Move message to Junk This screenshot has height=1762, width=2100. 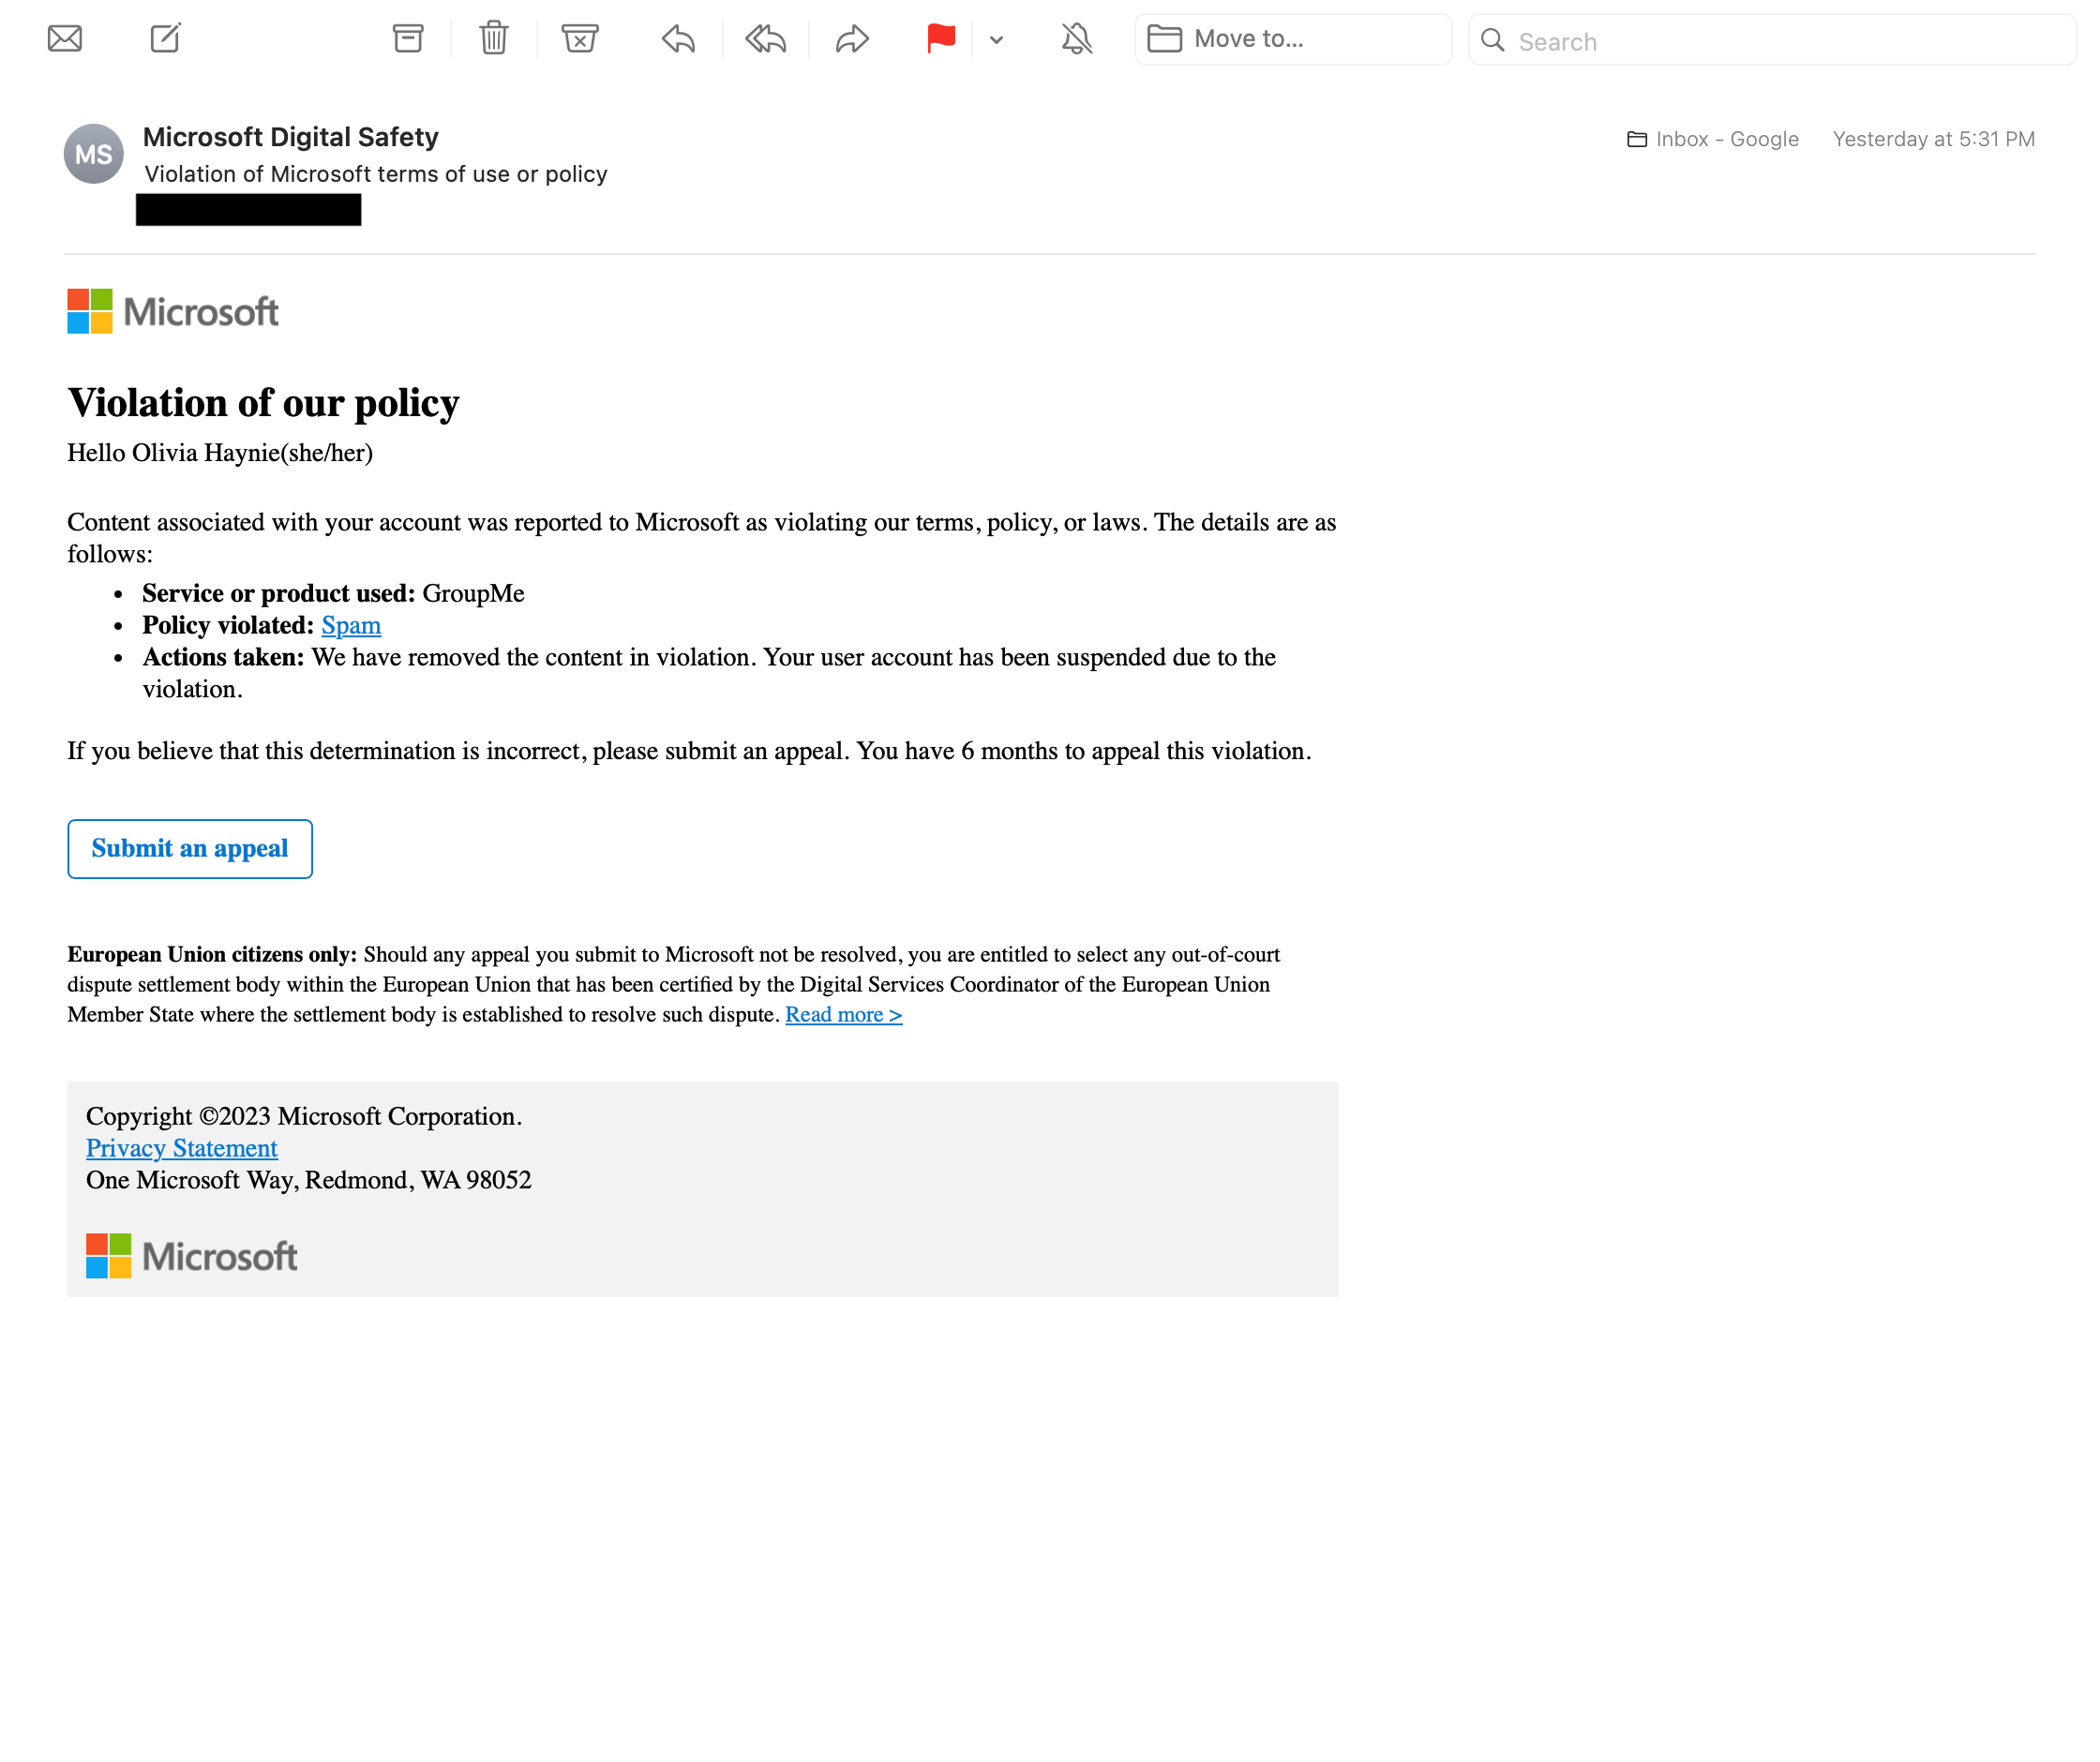(580, 39)
